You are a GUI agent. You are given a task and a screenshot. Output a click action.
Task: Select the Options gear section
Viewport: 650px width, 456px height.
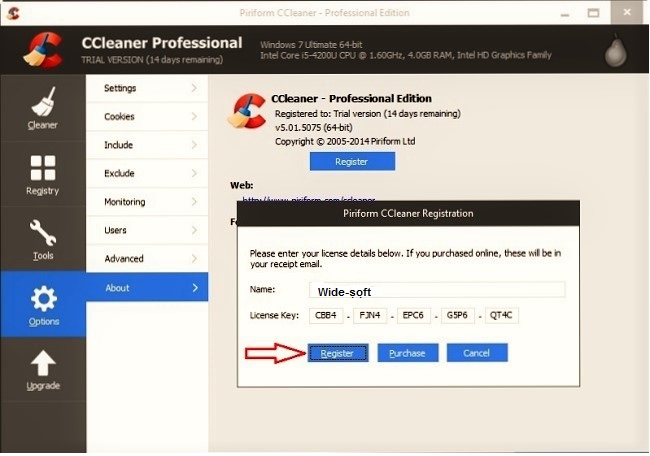(43, 304)
